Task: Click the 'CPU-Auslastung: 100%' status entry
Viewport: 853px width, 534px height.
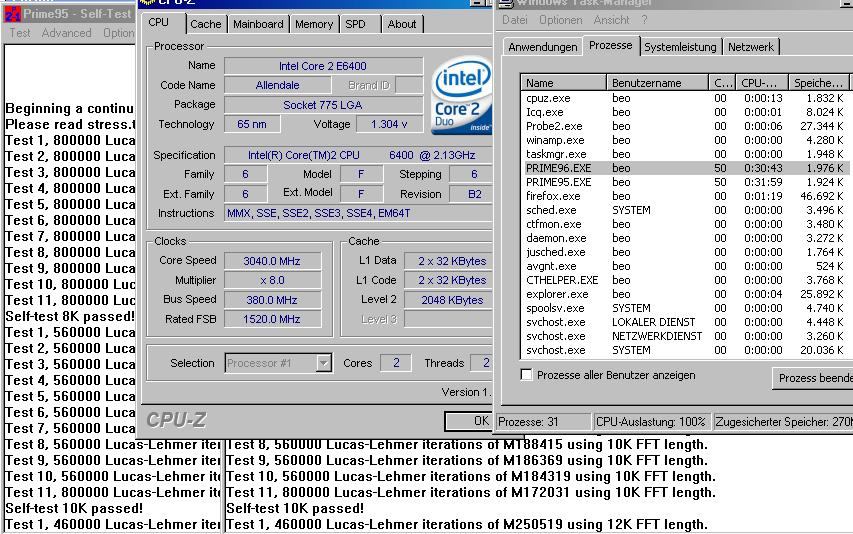Action: pos(651,421)
